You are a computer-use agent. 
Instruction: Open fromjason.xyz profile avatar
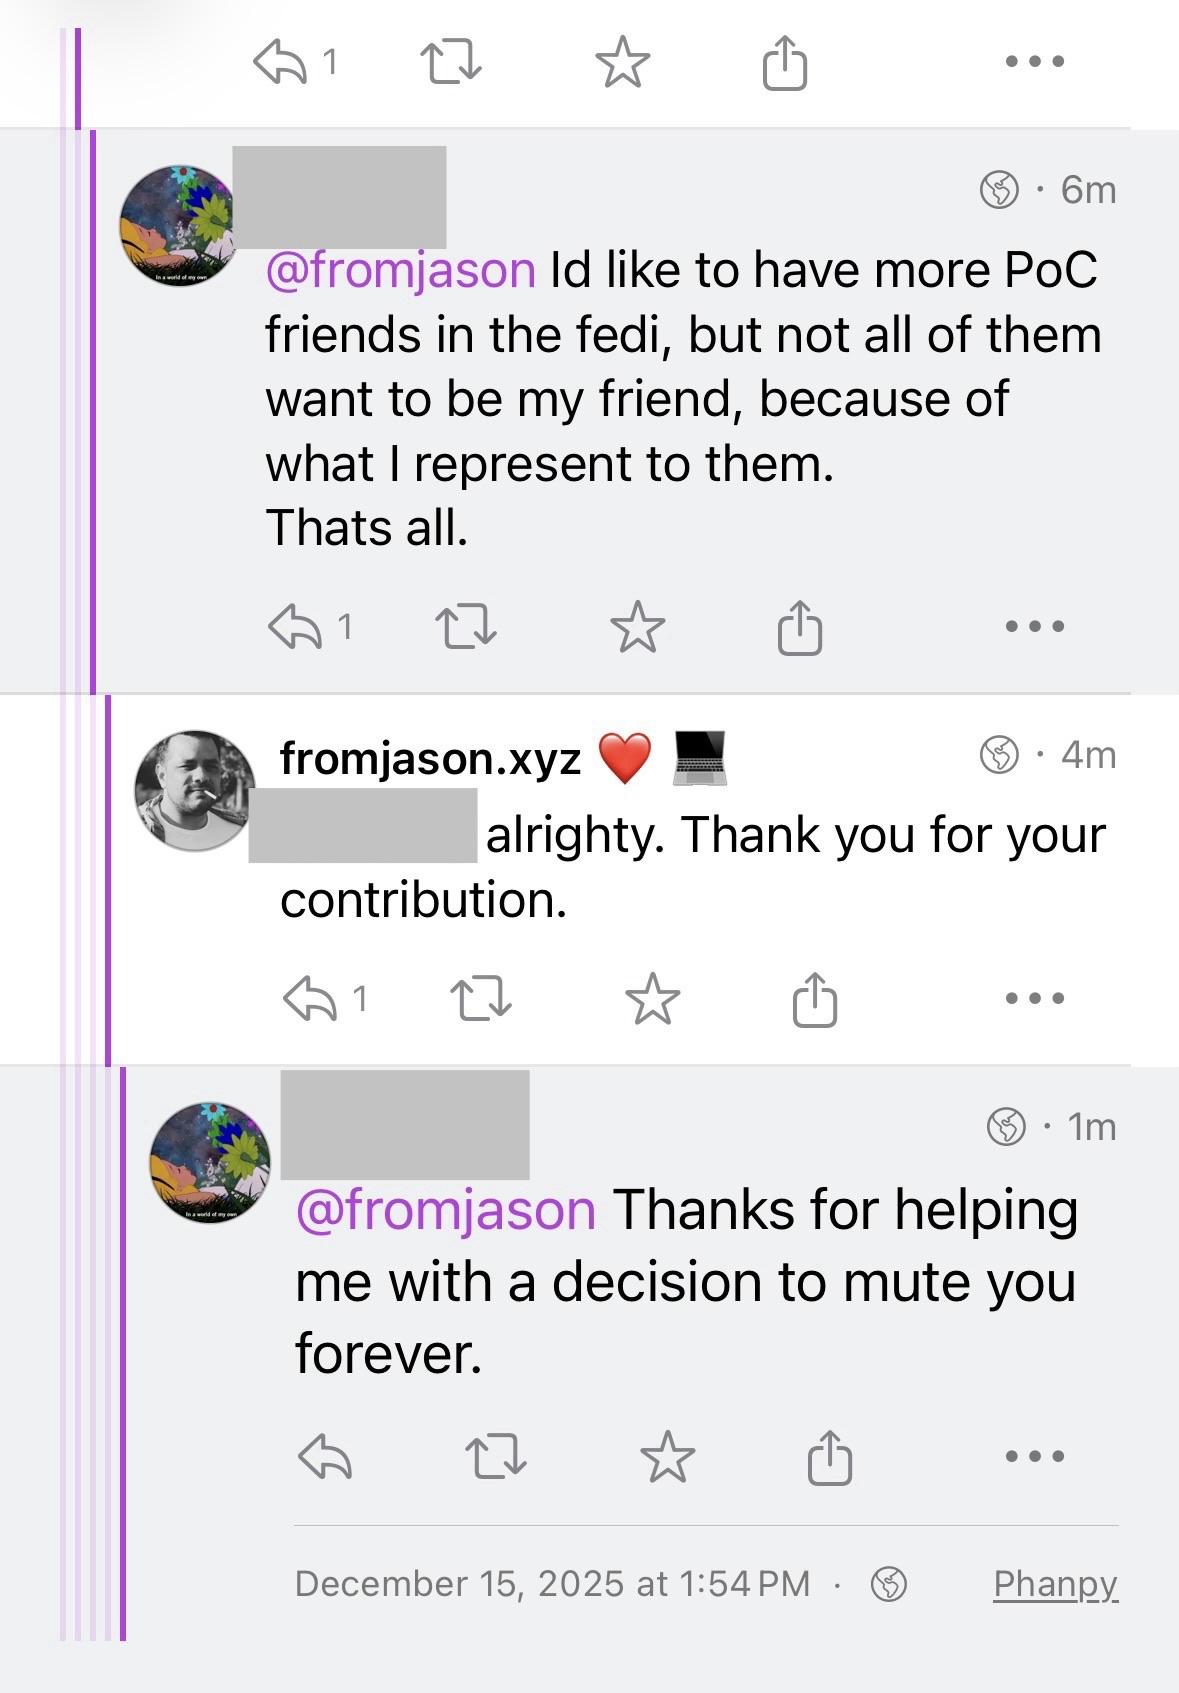tap(195, 790)
